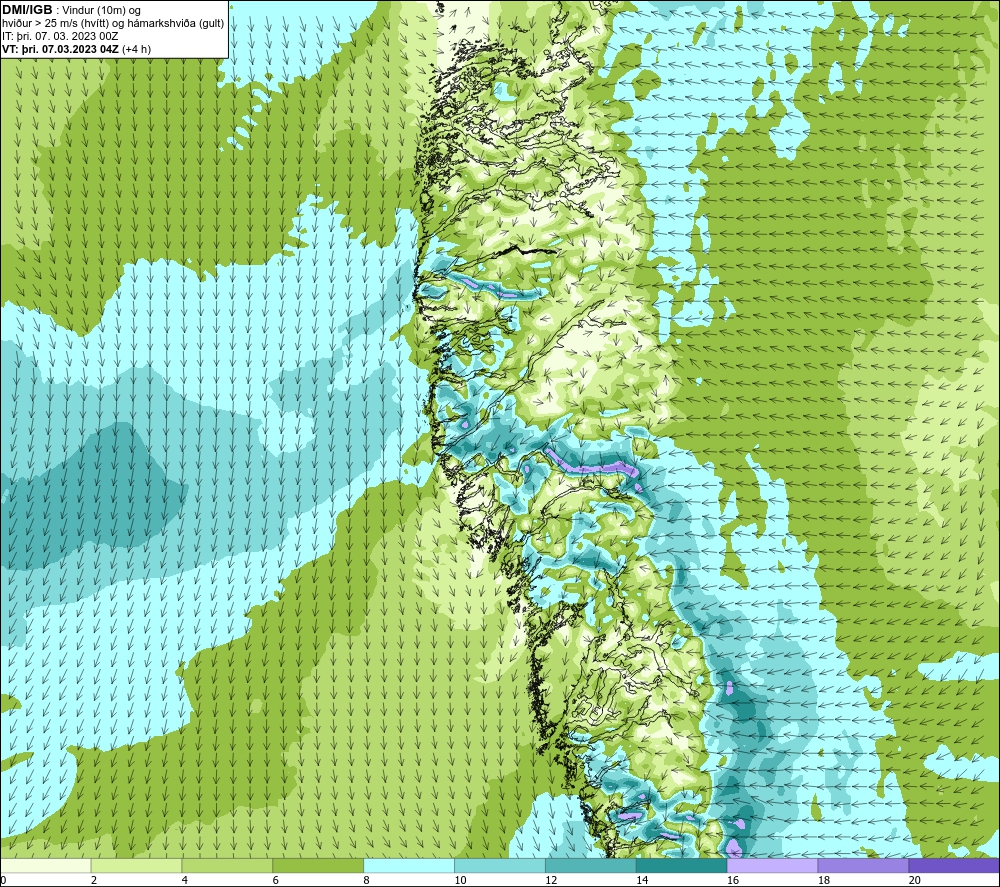Click the '(+4 h)' forecast offset text
This screenshot has width=1000, height=887.
[x=136, y=49]
